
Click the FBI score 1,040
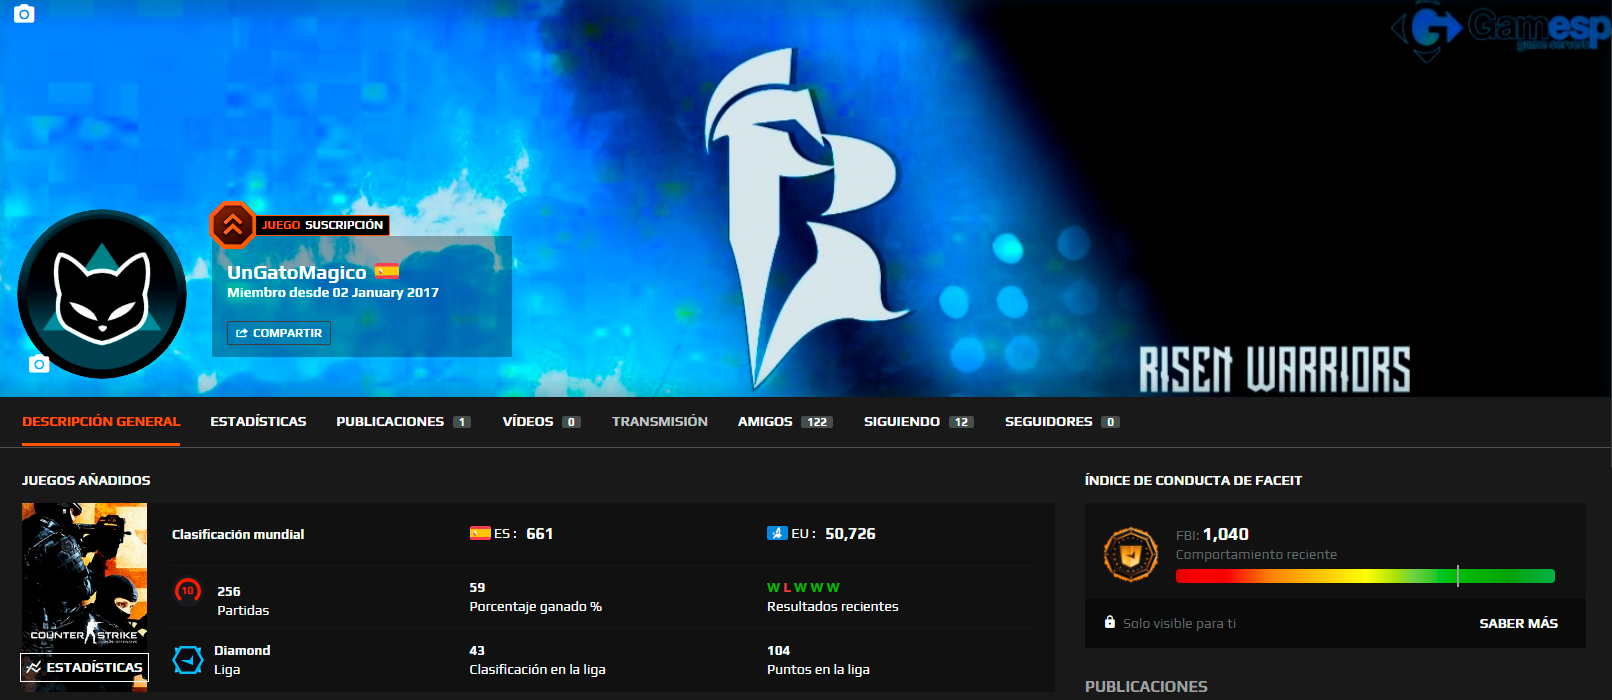coord(1226,534)
